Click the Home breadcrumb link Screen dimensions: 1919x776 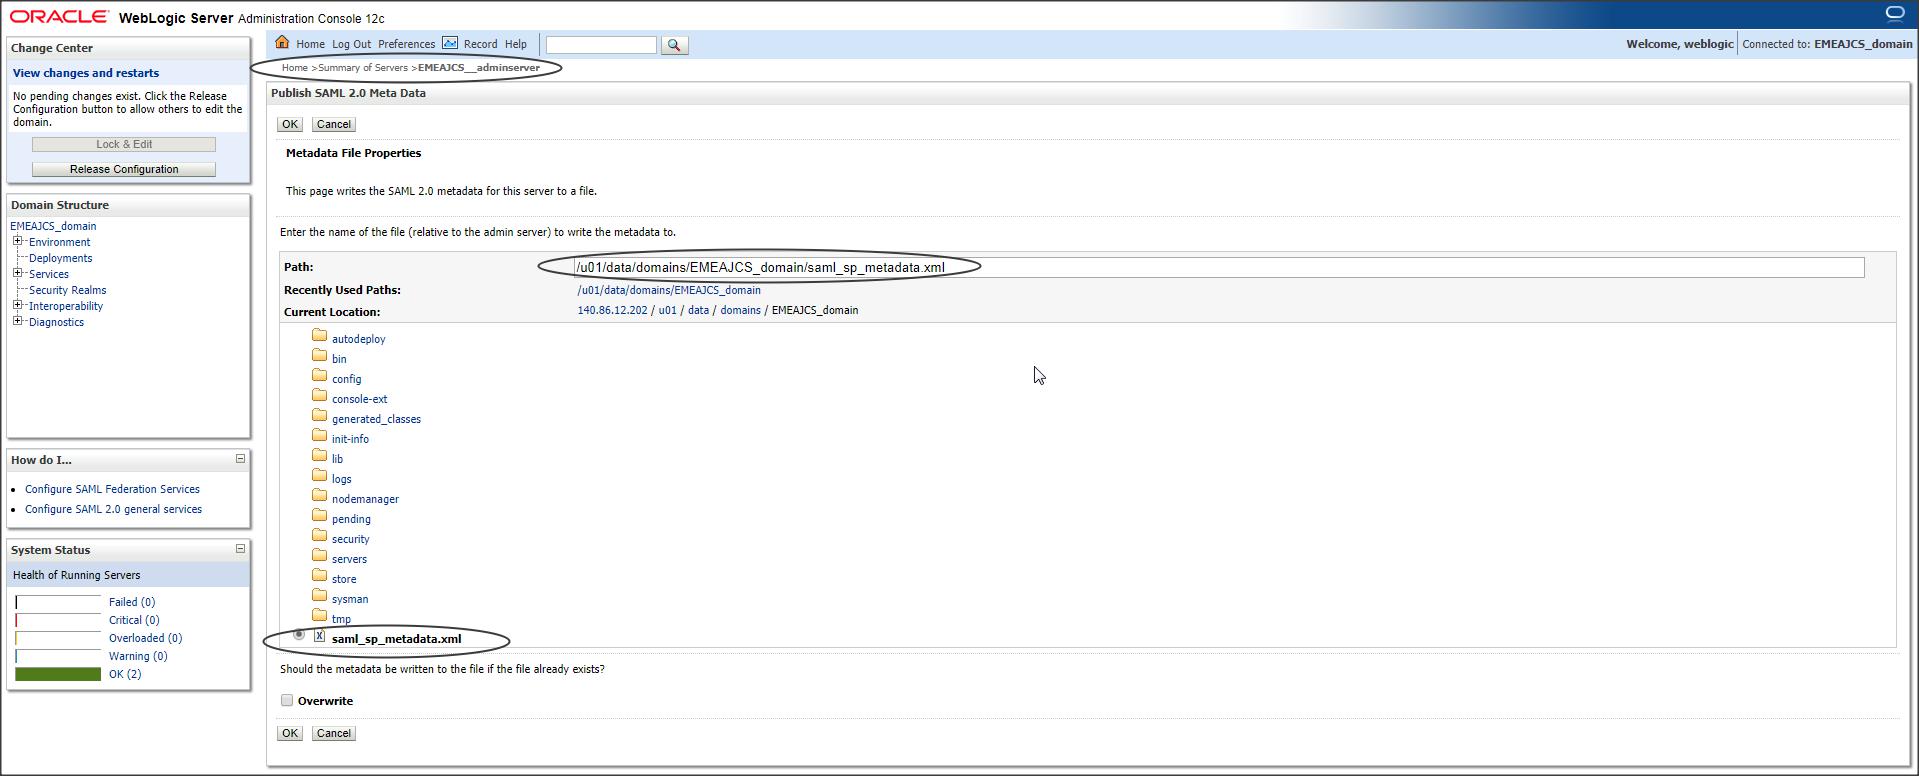click(294, 68)
